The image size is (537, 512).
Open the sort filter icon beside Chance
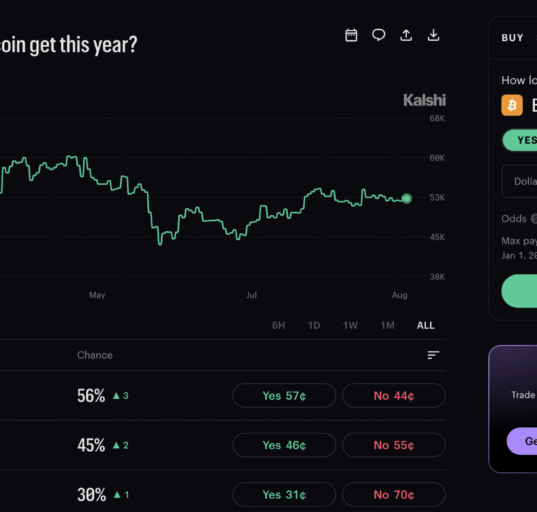(x=433, y=355)
